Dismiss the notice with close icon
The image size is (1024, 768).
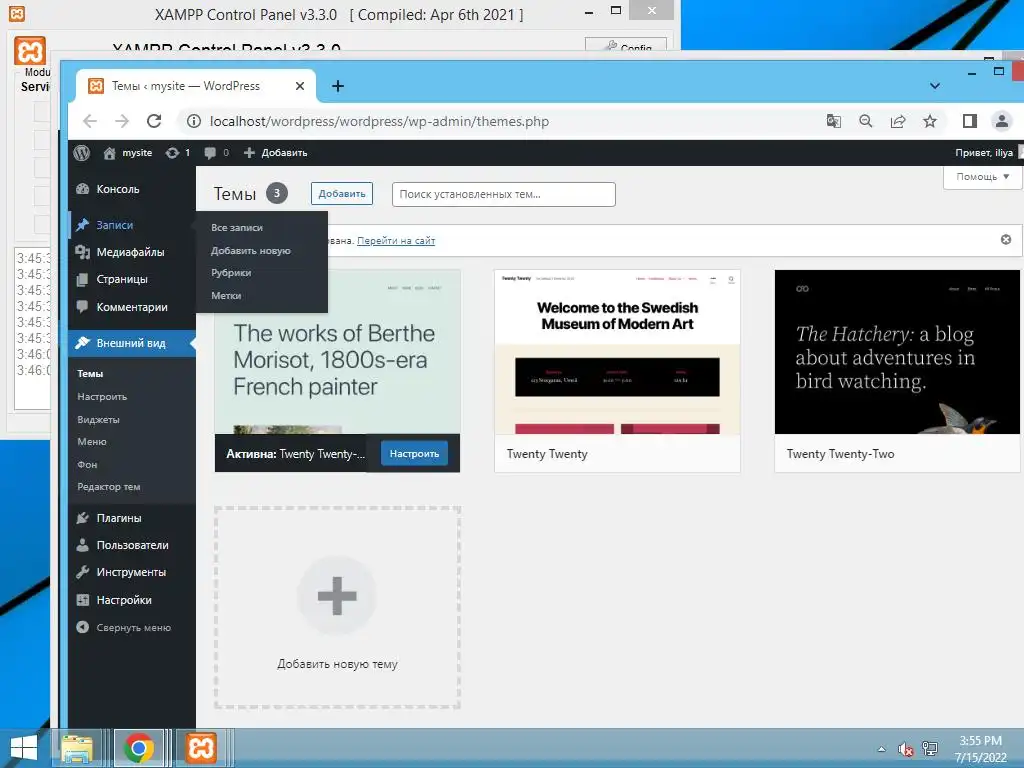pyautogui.click(x=1006, y=240)
